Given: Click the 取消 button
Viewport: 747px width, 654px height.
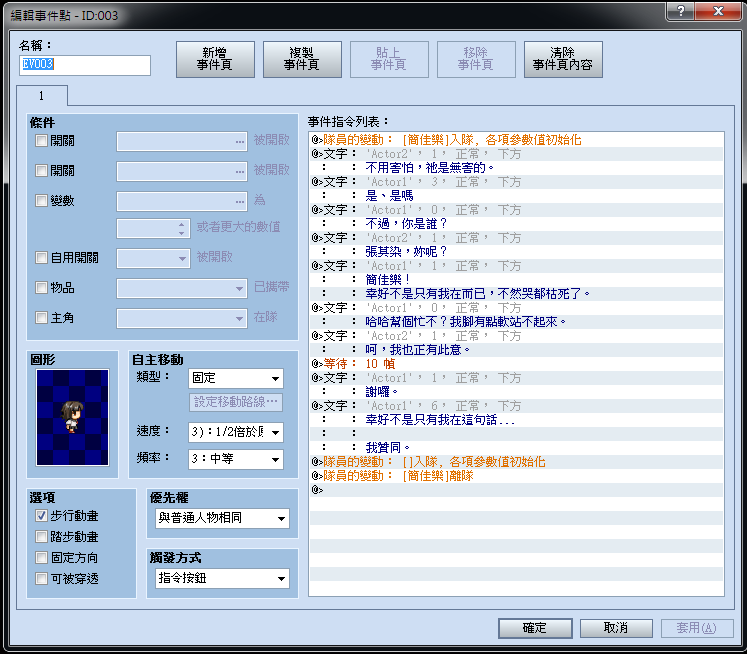Looking at the screenshot, I should (x=616, y=628).
